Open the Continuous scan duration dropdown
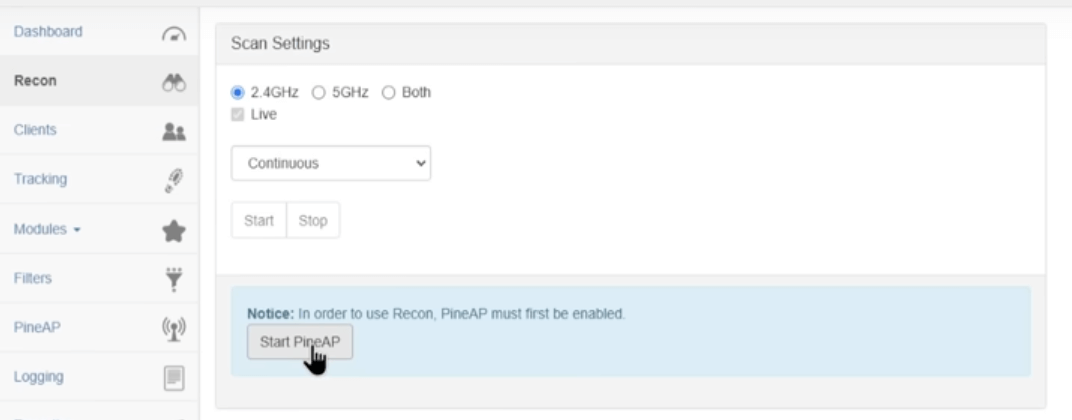Image resolution: width=1072 pixels, height=420 pixels. point(331,163)
